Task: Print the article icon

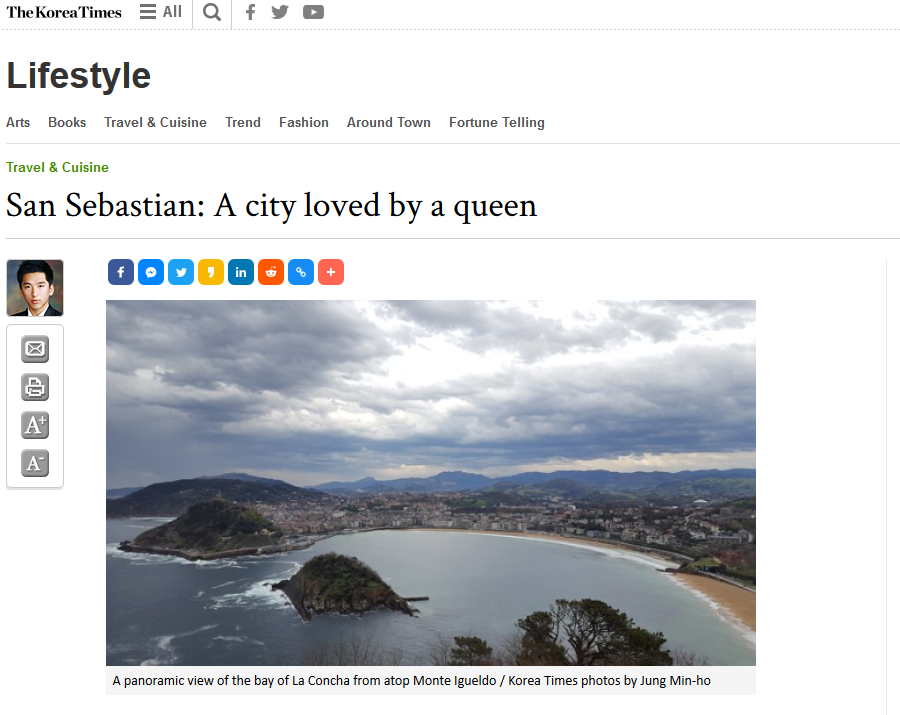Action: (x=35, y=387)
